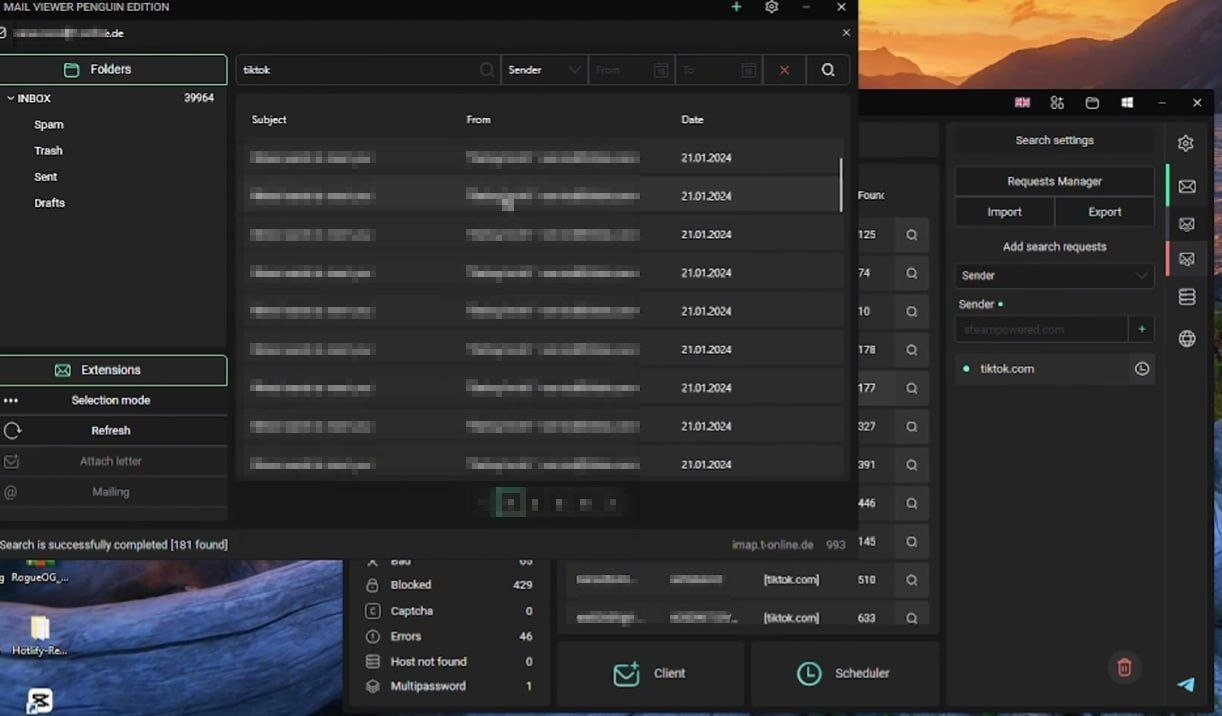Run the search with the magnifier button right of the red X
The image size is (1222, 716).
pyautogui.click(x=828, y=70)
